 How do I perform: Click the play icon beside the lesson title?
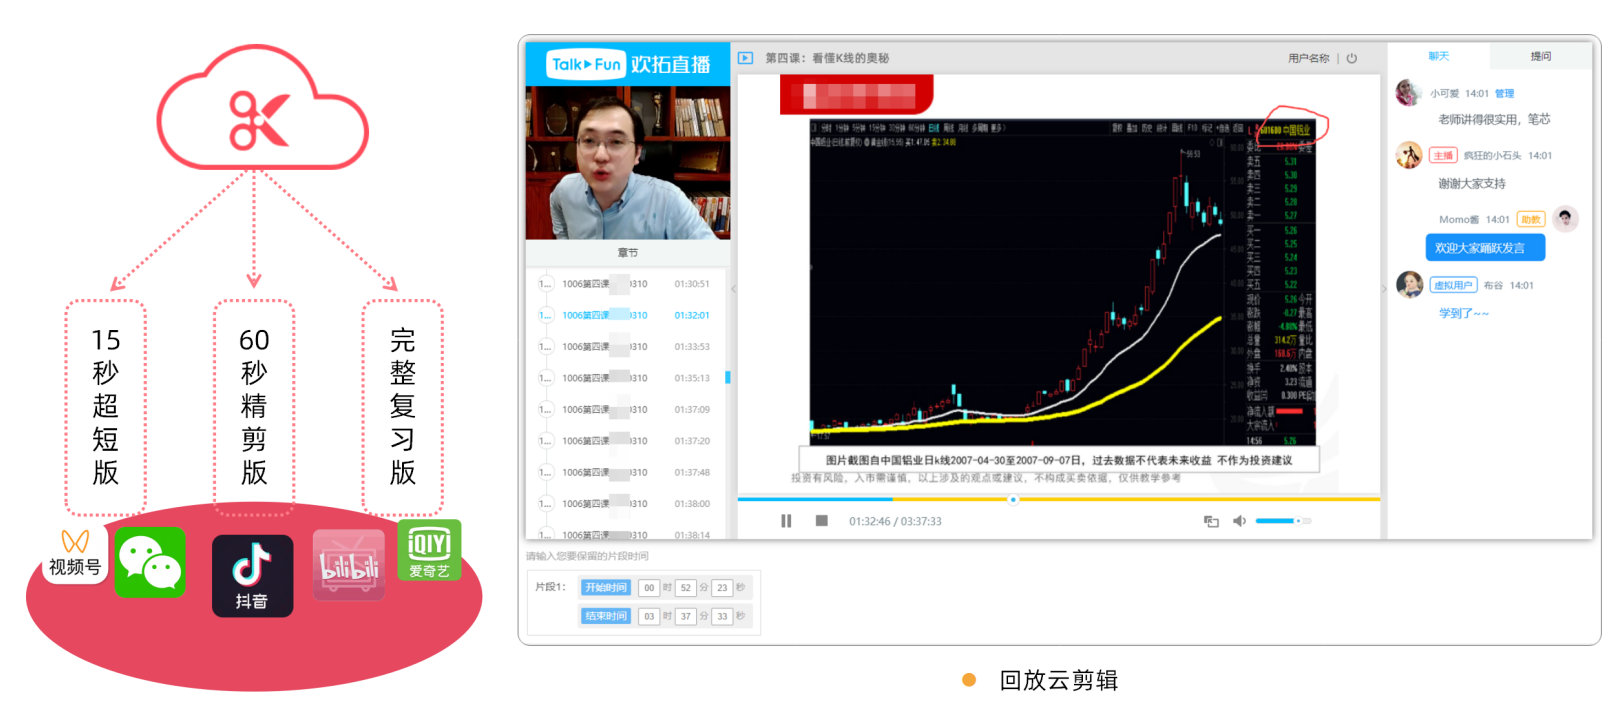[x=745, y=58]
